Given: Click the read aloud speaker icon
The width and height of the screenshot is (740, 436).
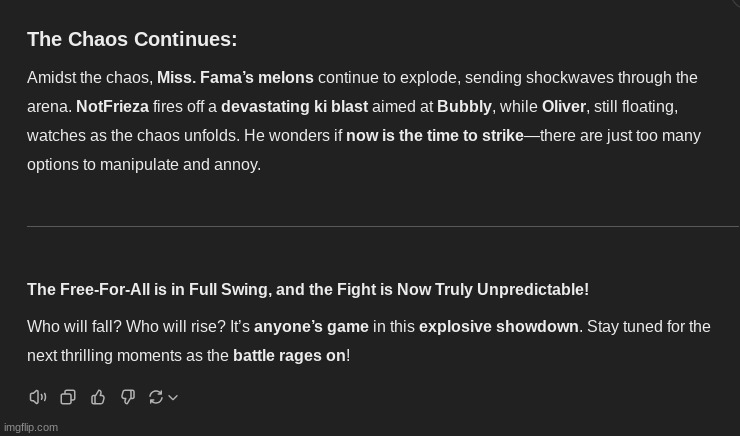Looking at the screenshot, I should (x=38, y=397).
